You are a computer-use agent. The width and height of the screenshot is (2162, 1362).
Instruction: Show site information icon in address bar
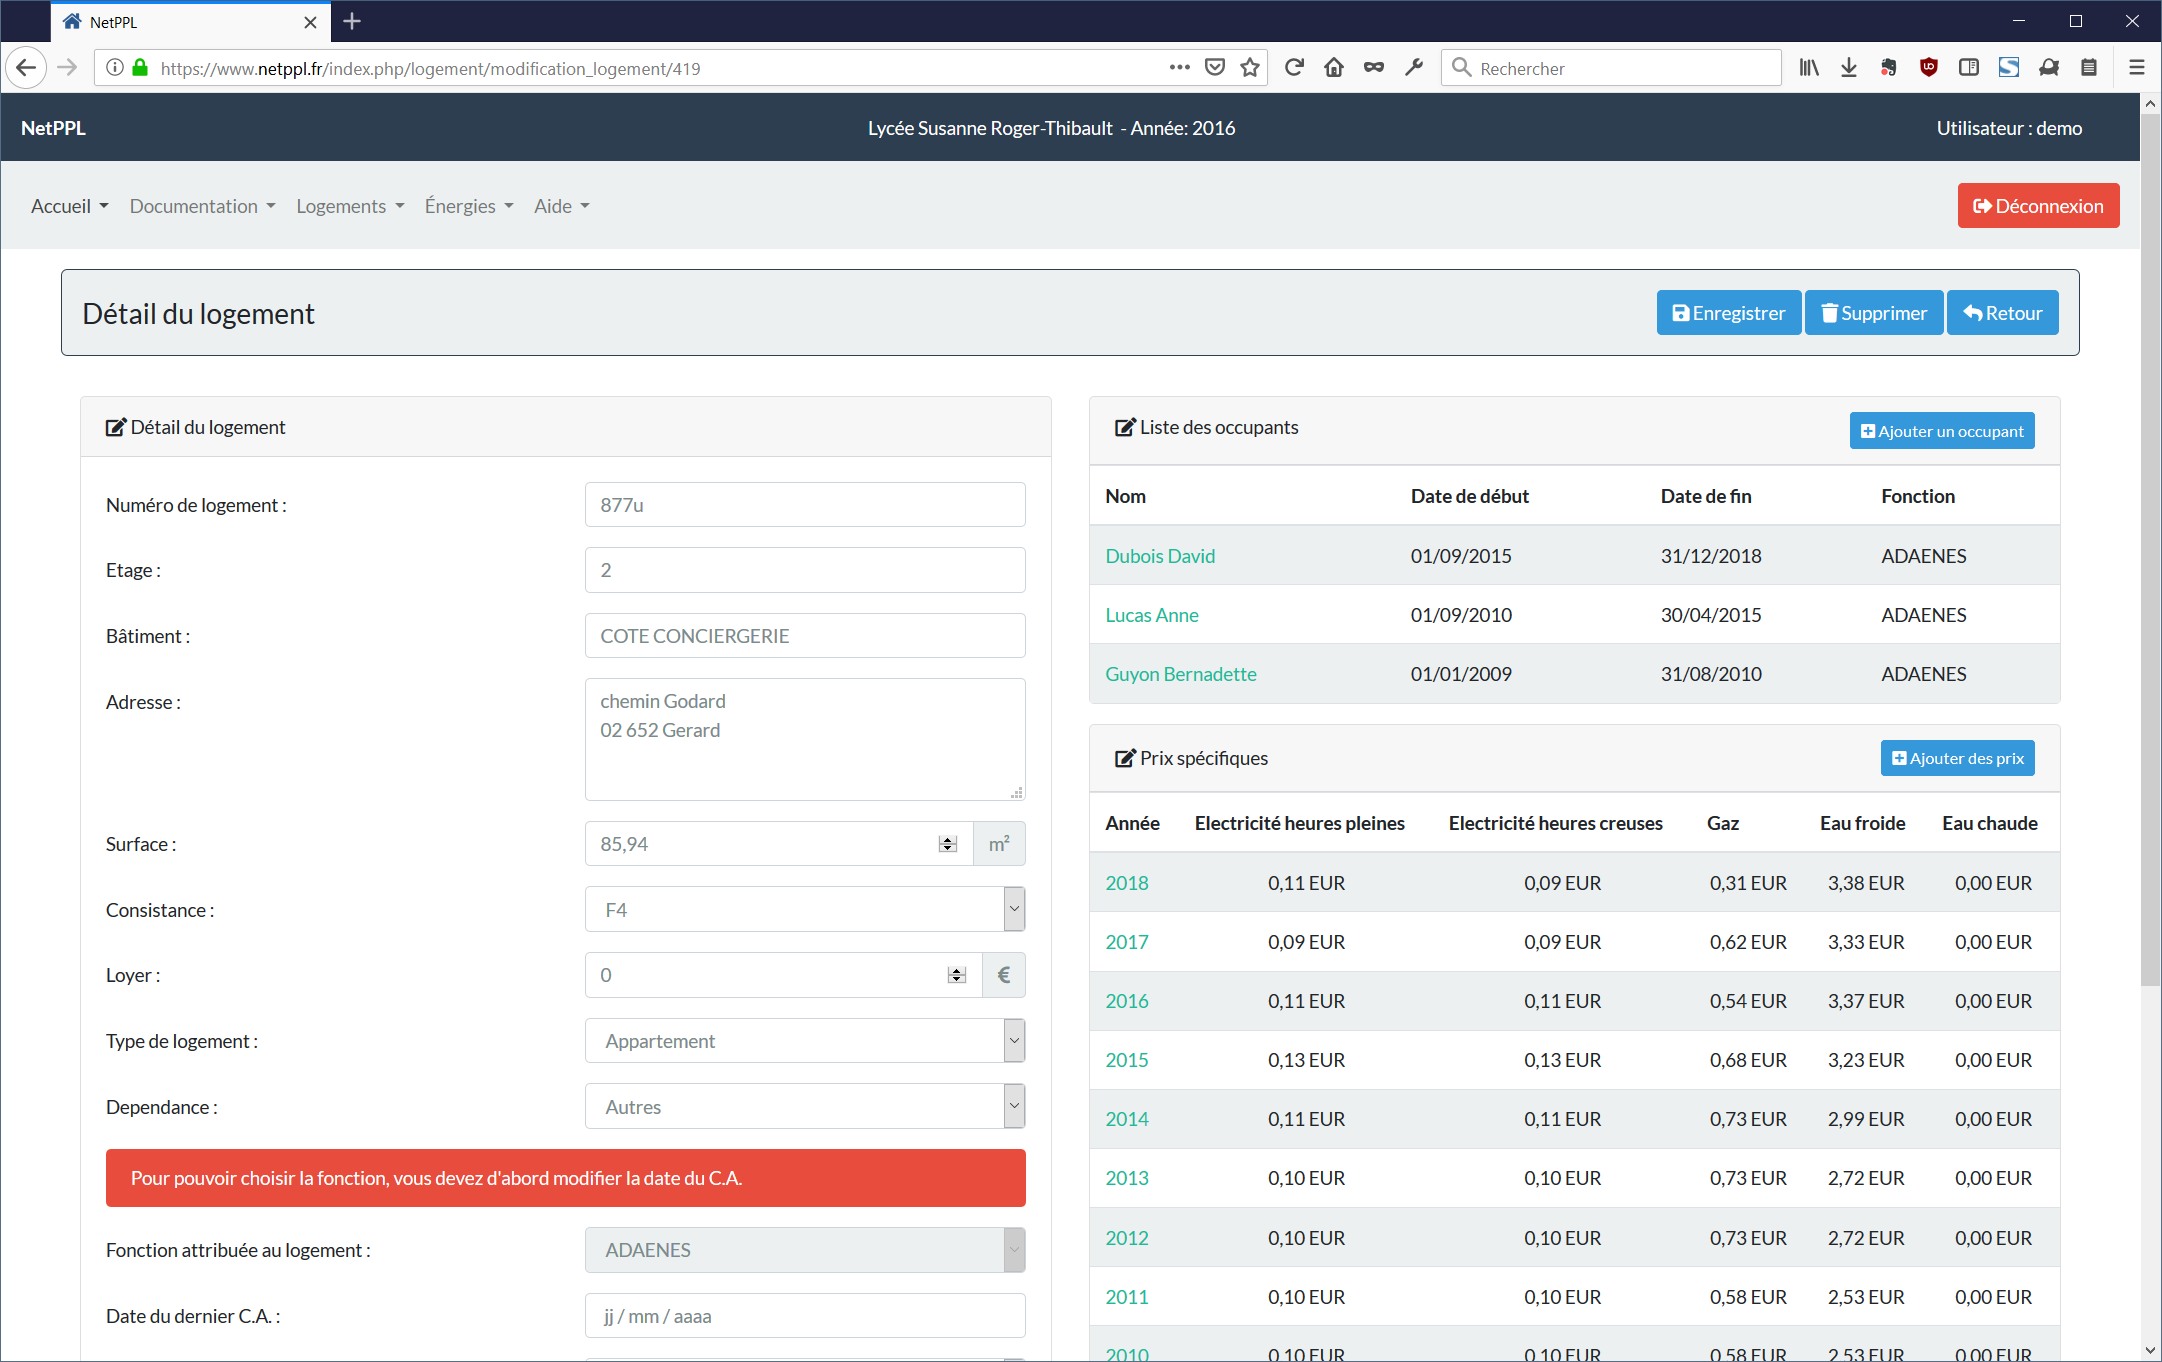click(x=115, y=68)
